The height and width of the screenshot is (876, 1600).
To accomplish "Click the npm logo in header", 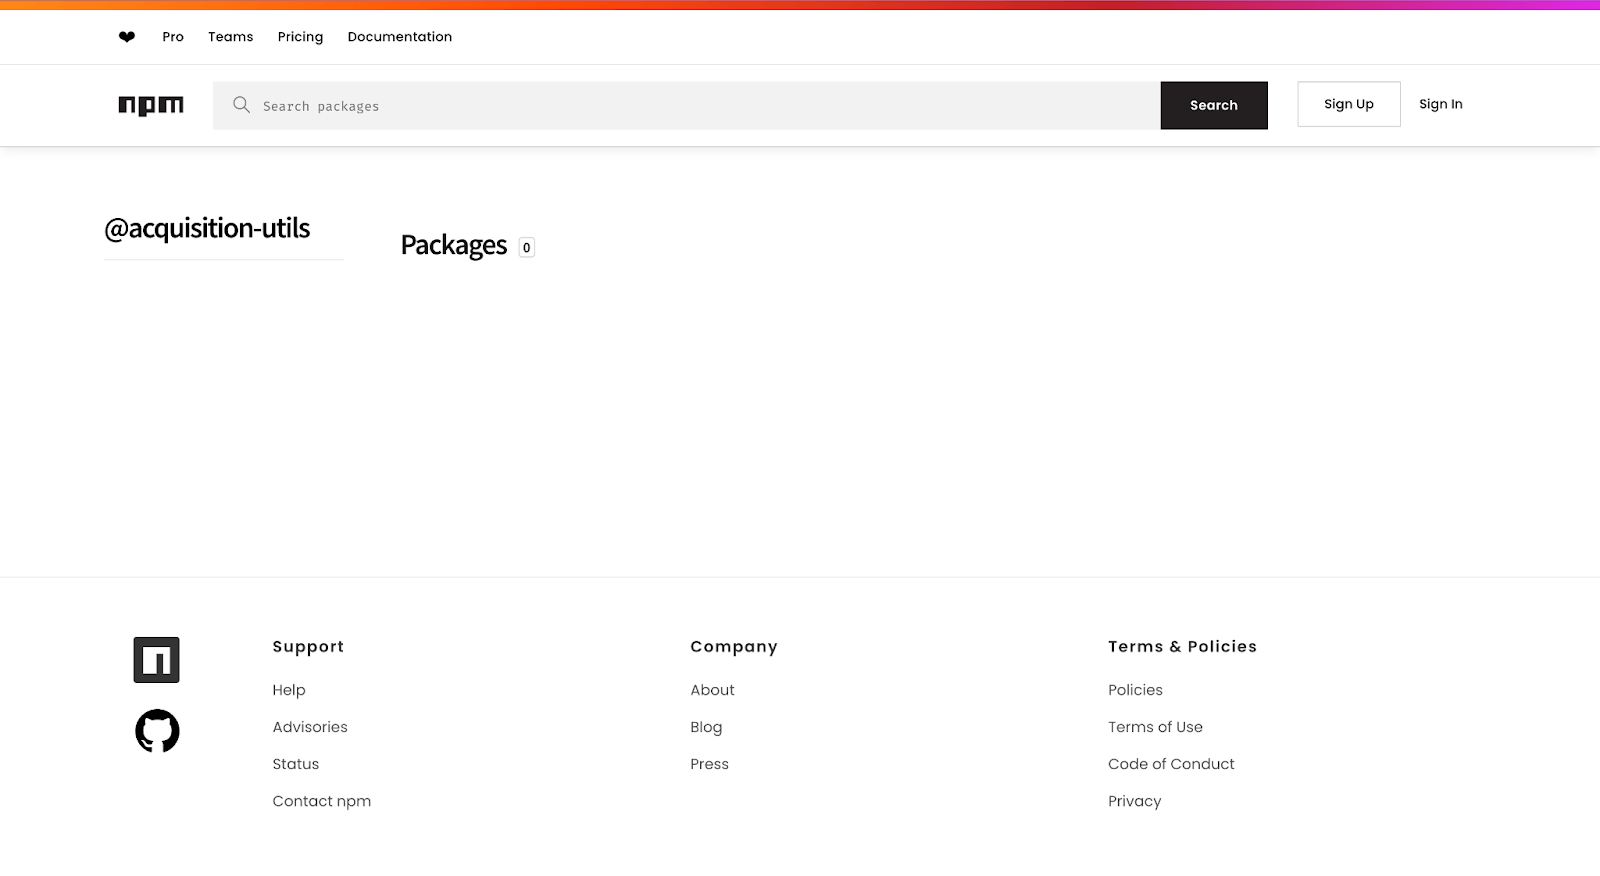I will coord(151,105).
